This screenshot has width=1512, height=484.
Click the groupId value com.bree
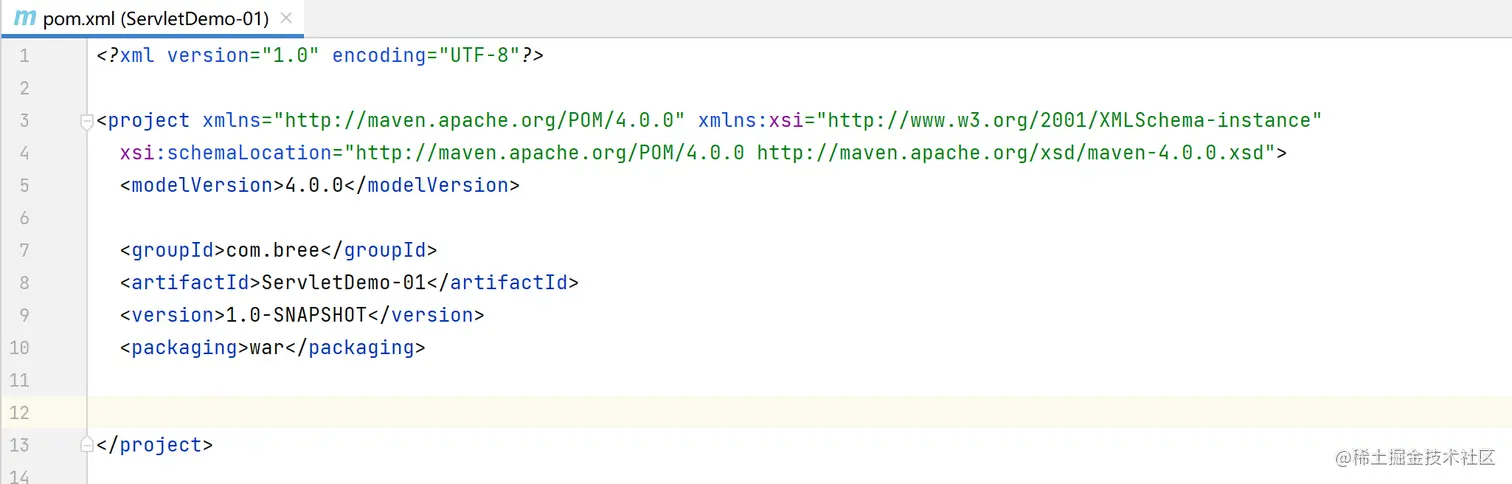[273, 250]
